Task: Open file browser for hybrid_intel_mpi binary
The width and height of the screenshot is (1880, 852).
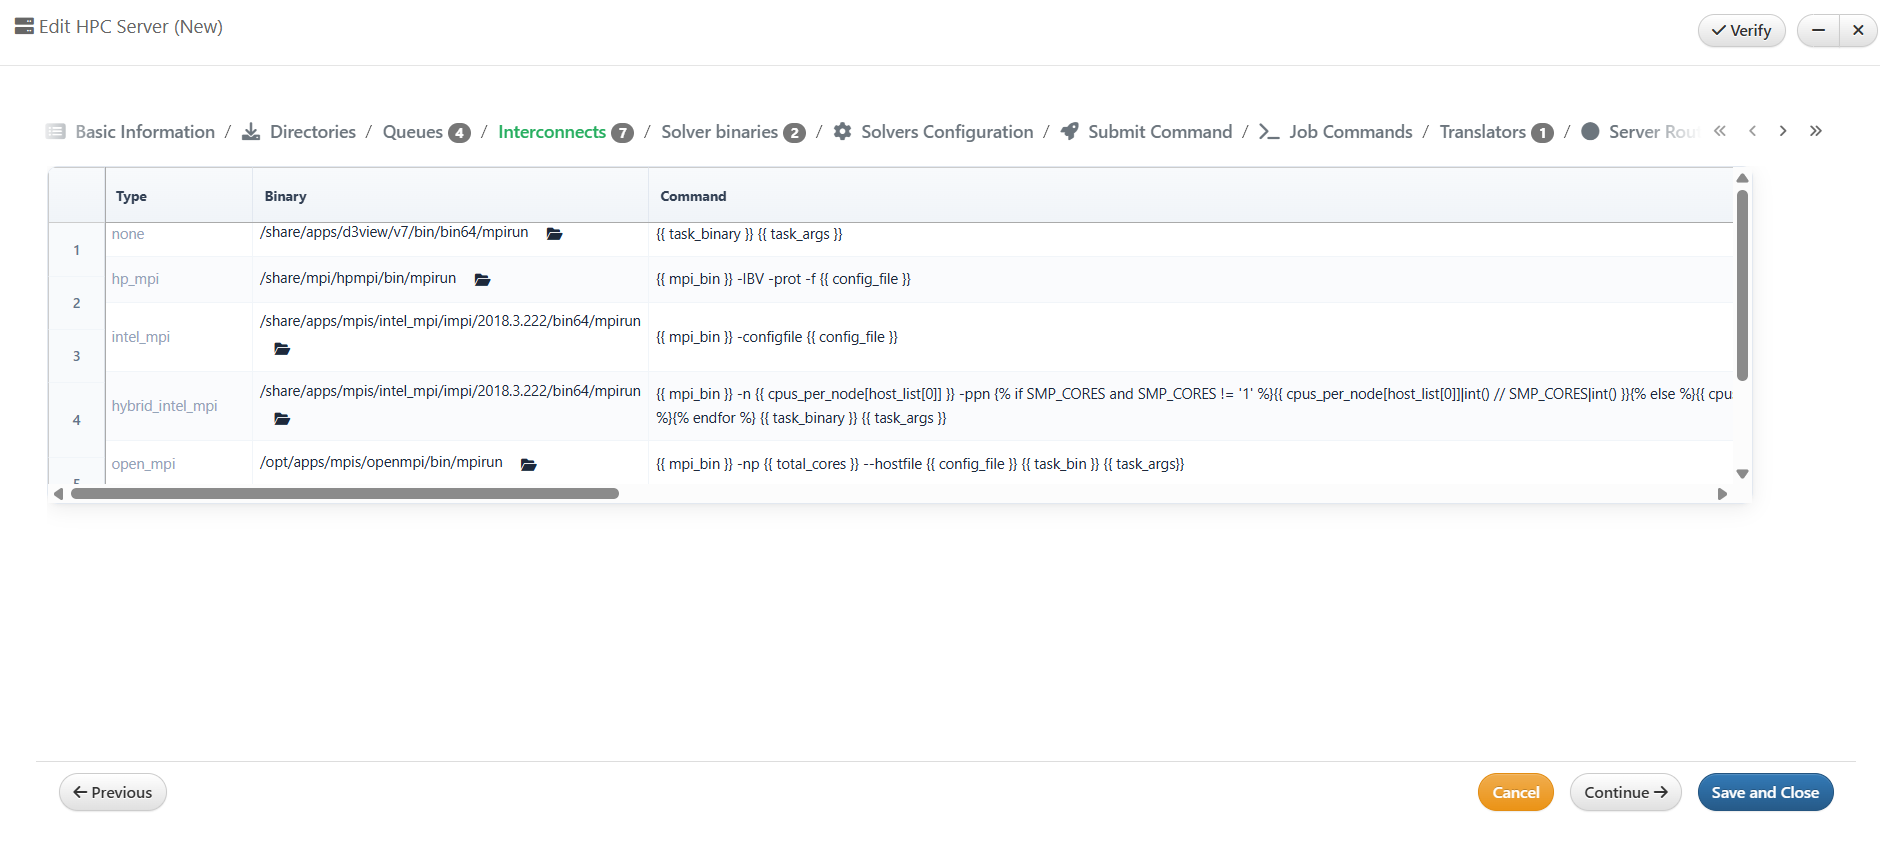Action: [282, 419]
